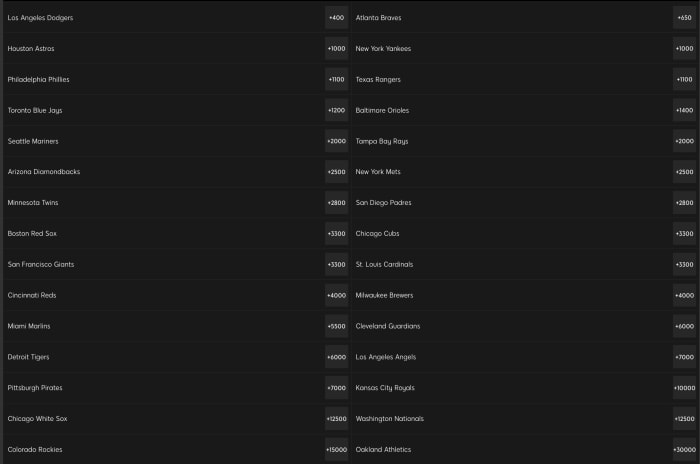Image resolution: width=700 pixels, height=464 pixels.
Task: Select Atlanta Braves +650 odds
Action: tap(684, 18)
